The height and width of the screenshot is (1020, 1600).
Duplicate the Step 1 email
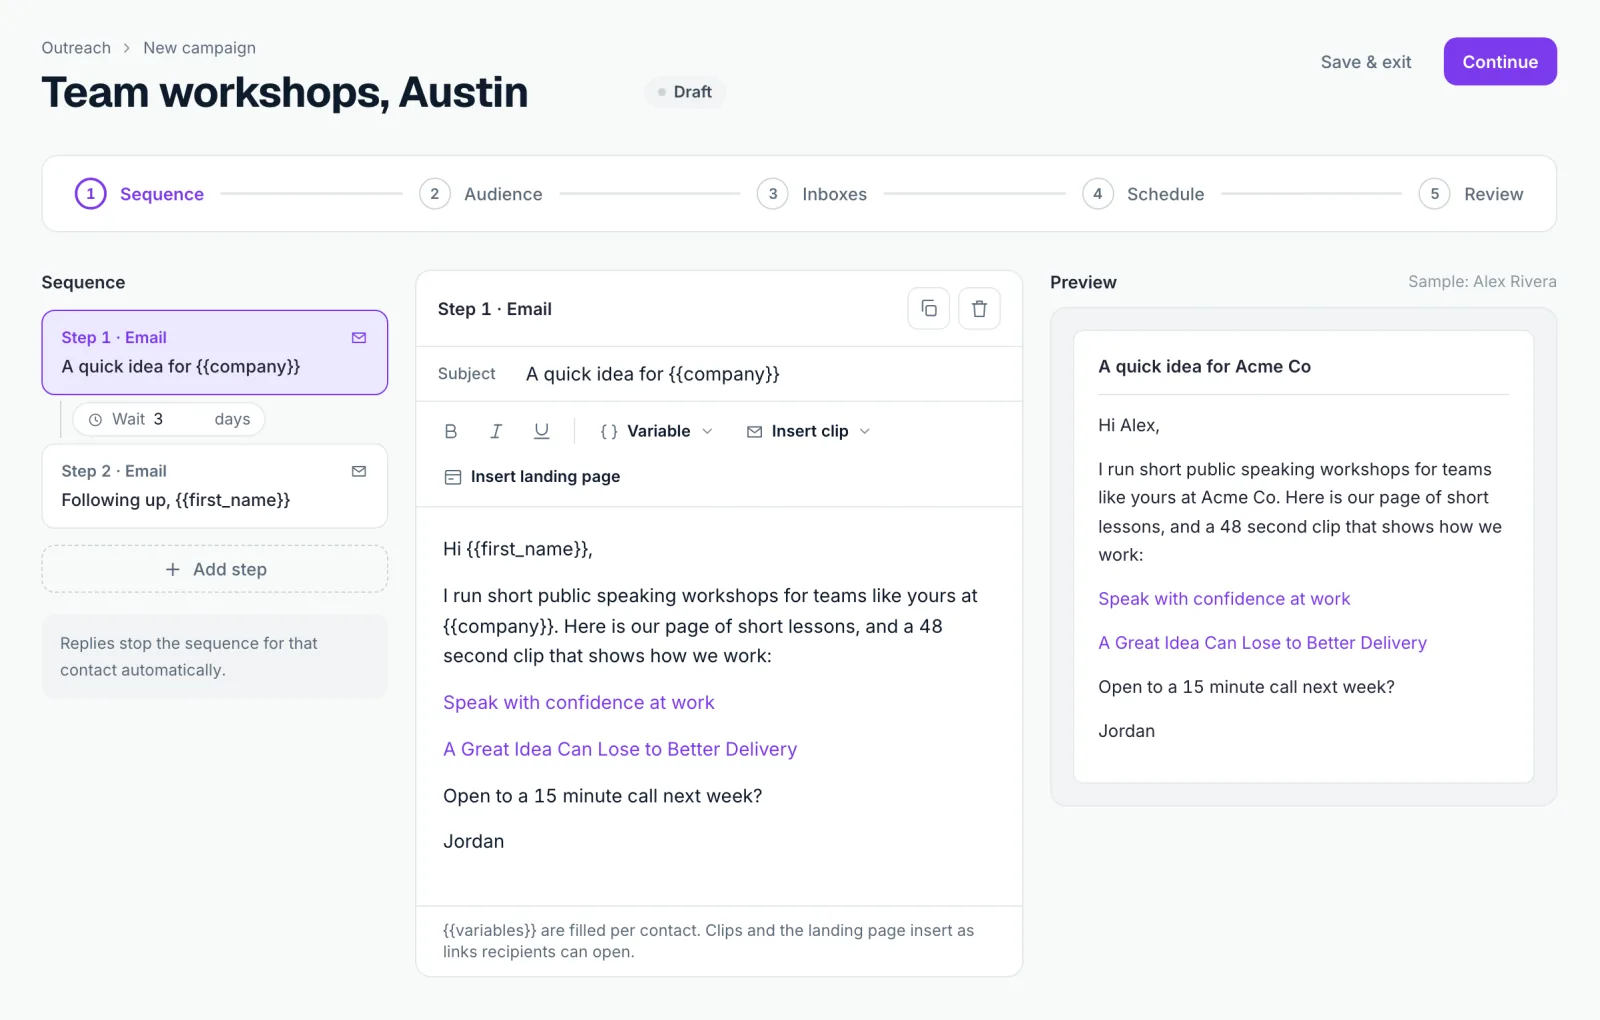pyautogui.click(x=928, y=309)
